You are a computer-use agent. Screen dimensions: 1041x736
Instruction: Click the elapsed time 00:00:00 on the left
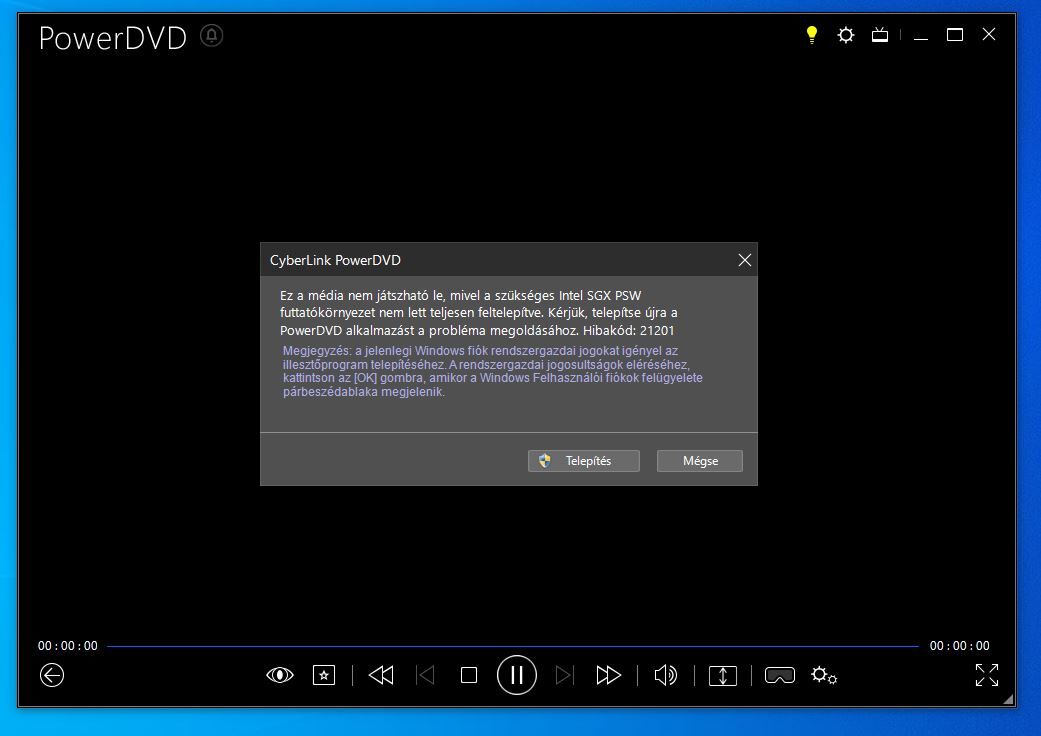pos(68,646)
